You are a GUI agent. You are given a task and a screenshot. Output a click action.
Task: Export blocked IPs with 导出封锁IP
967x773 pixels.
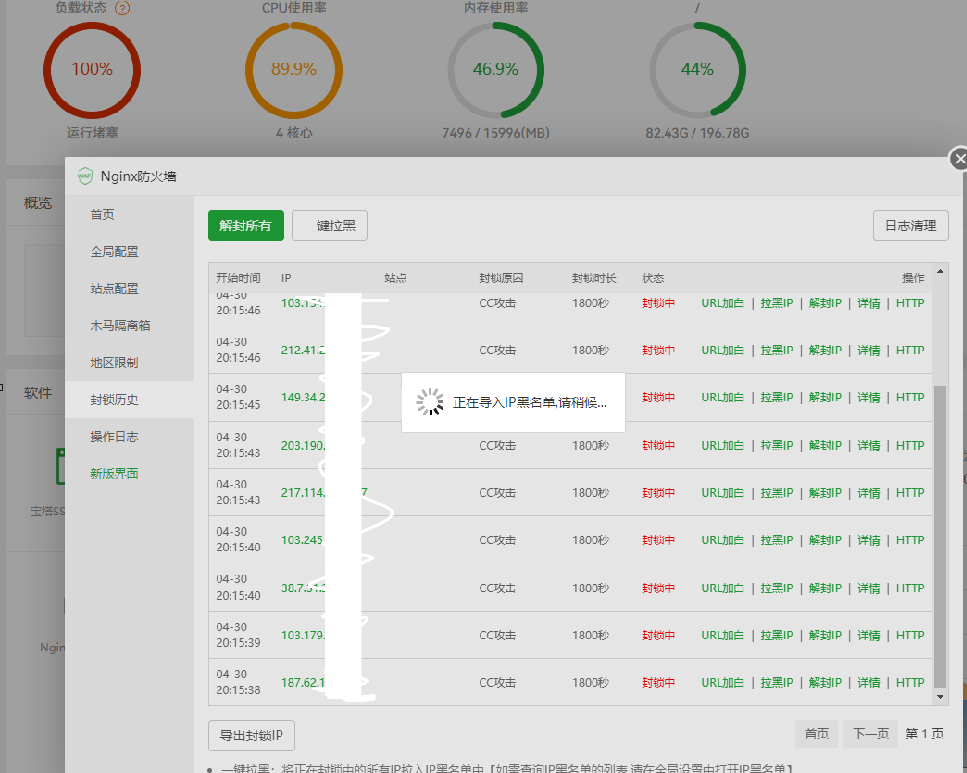click(x=251, y=735)
